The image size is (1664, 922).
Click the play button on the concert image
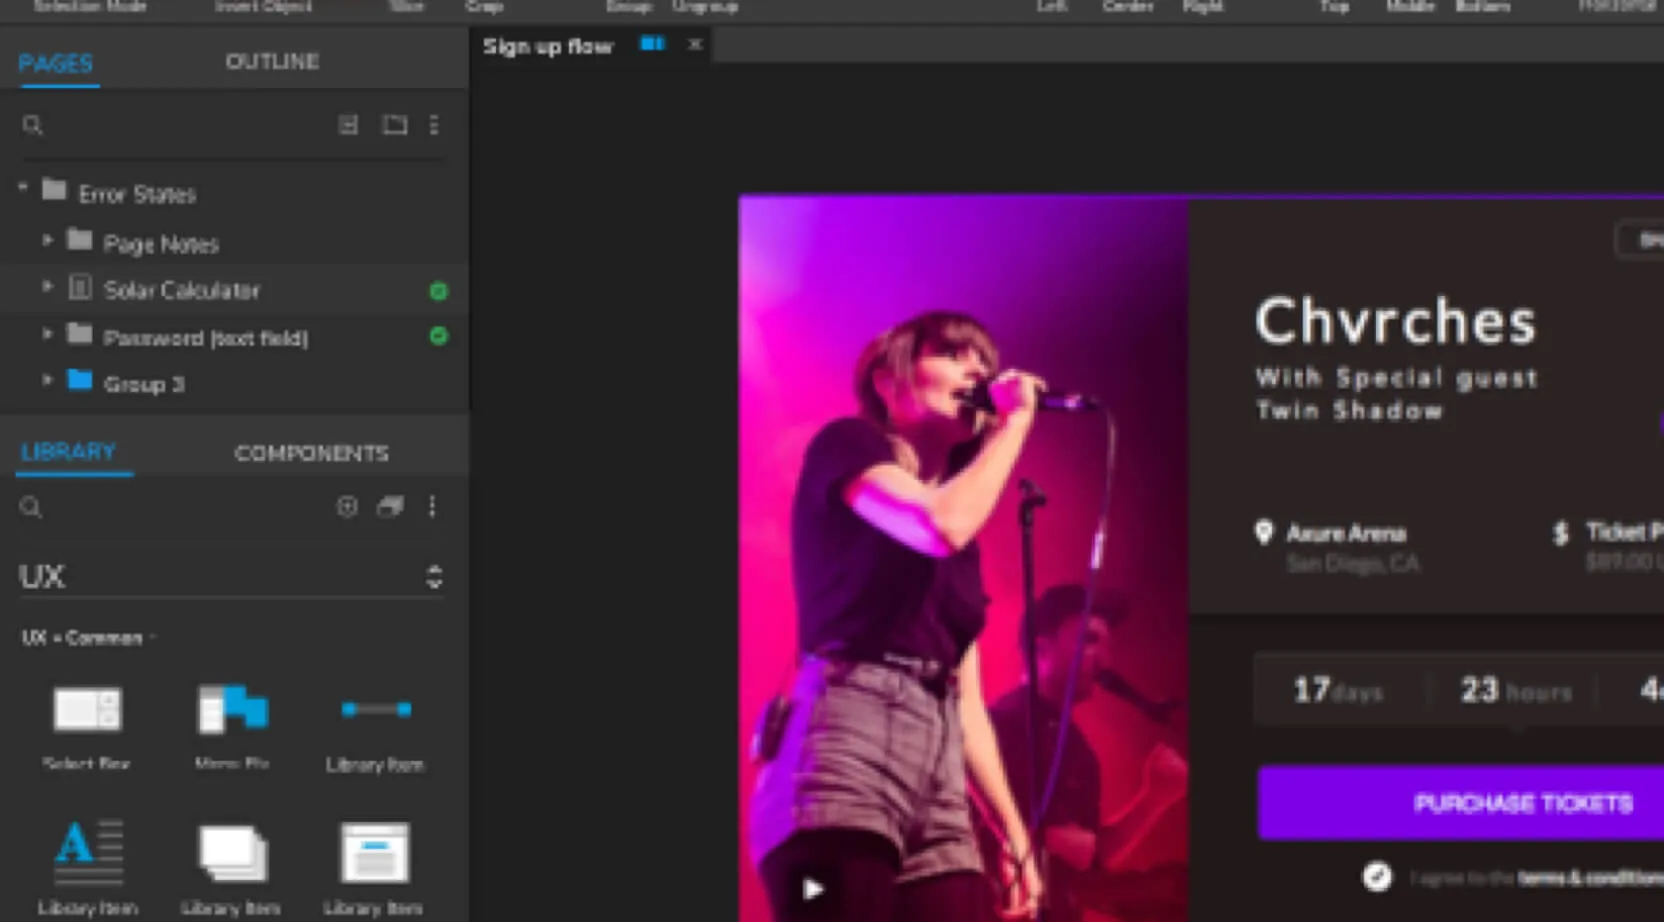(813, 888)
